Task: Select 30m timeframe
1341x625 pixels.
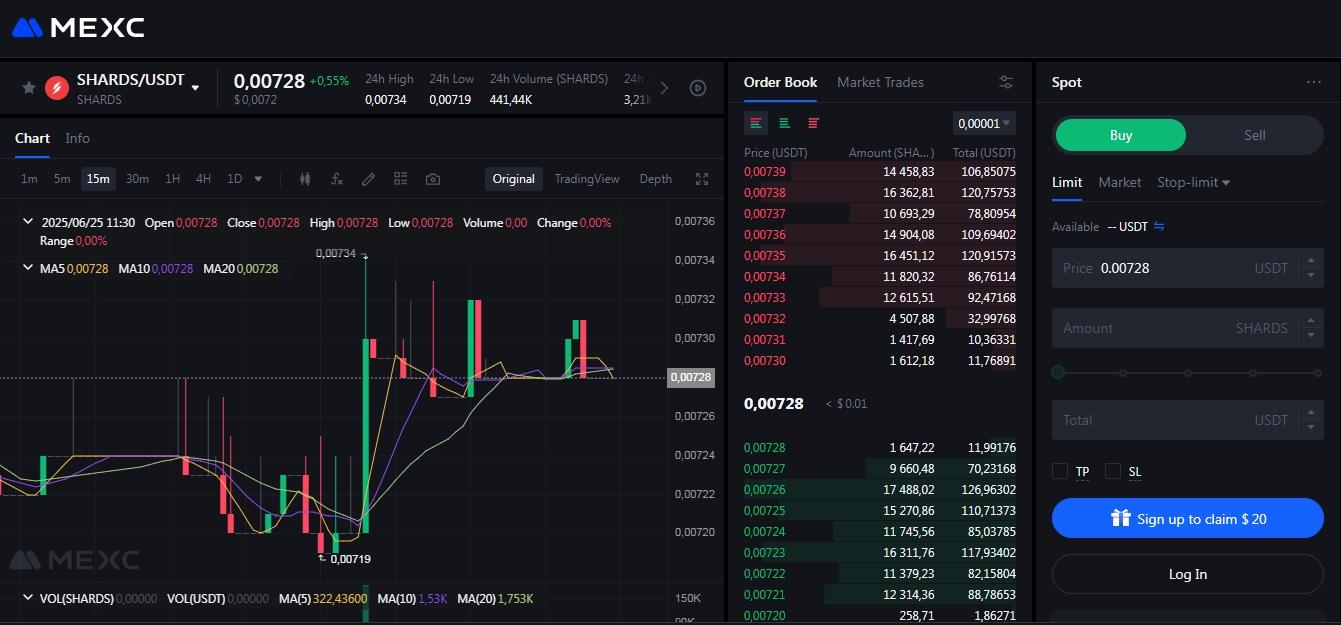Action: (137, 179)
